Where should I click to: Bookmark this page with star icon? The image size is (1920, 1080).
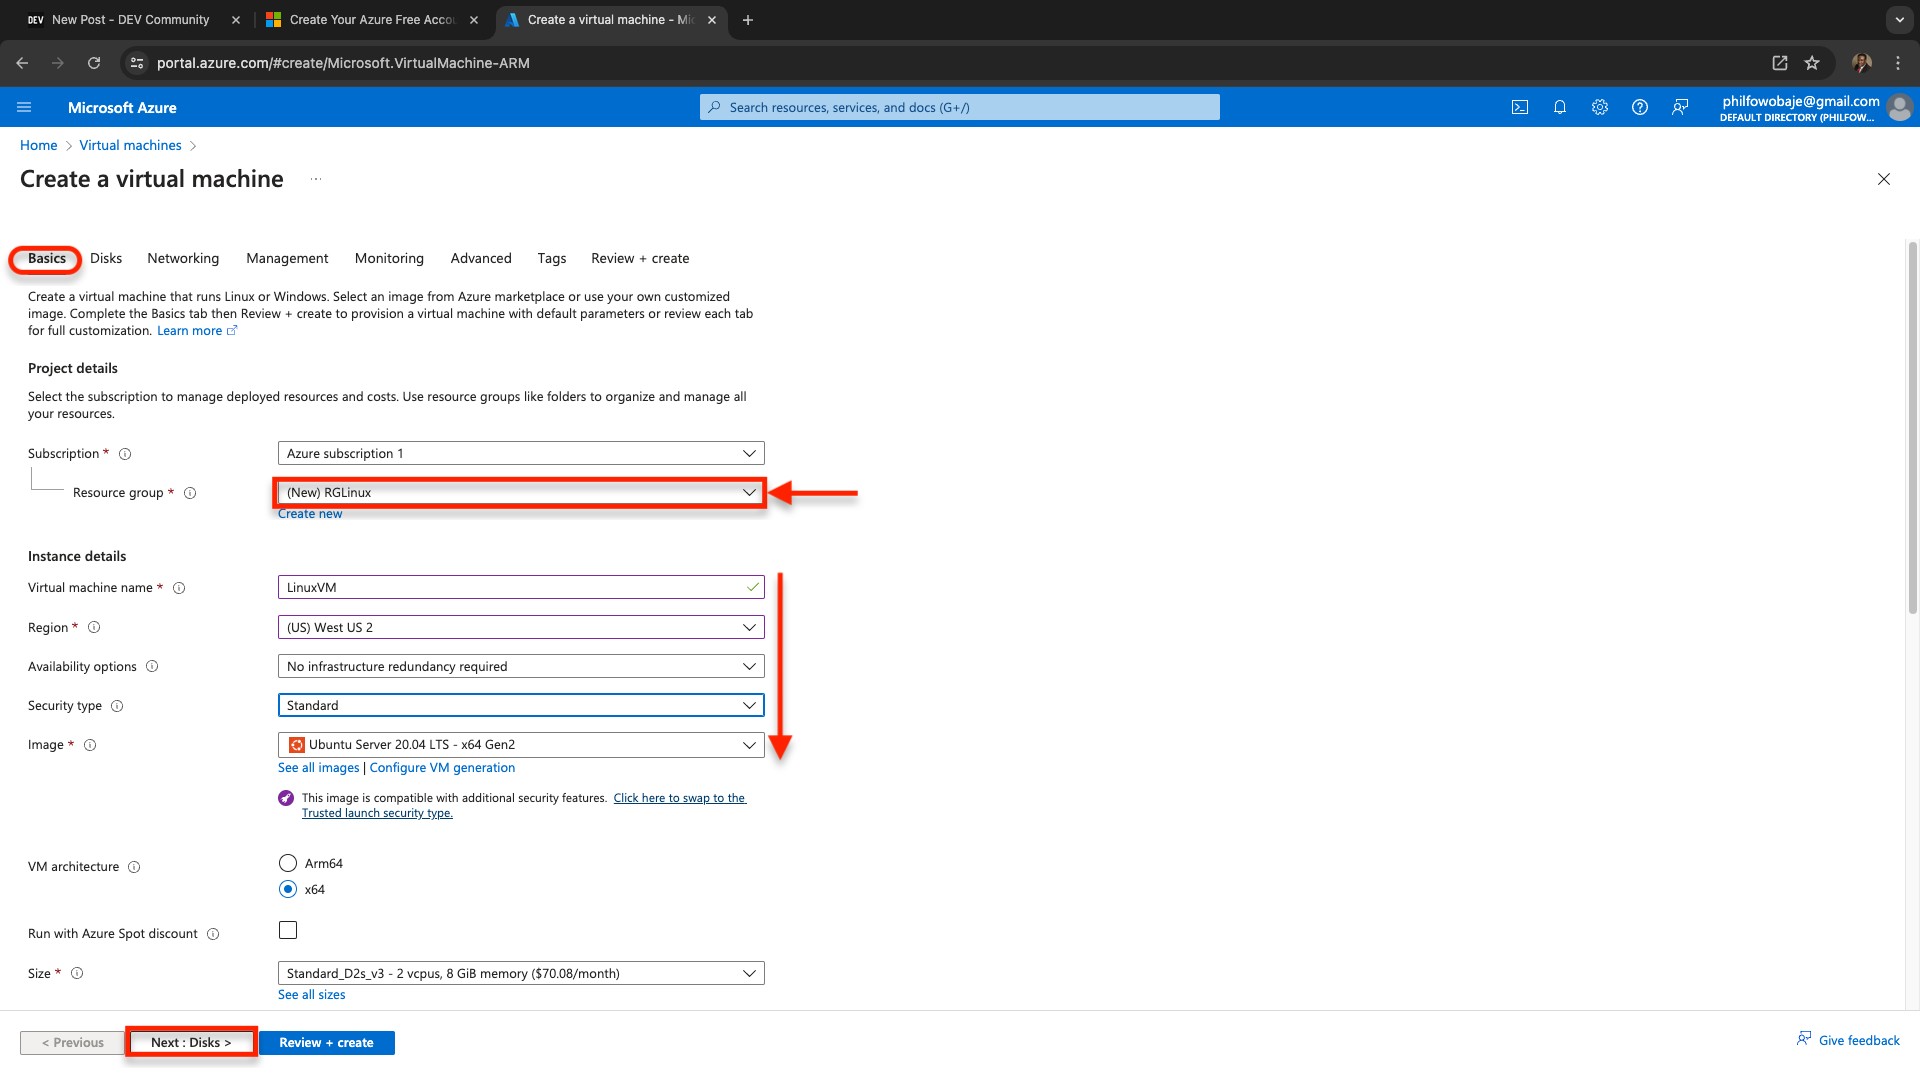tap(1811, 63)
